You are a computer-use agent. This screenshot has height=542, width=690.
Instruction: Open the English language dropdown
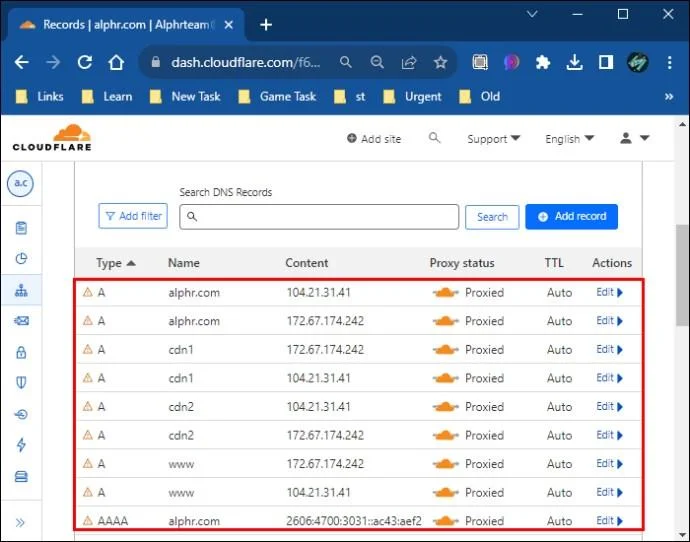(569, 139)
